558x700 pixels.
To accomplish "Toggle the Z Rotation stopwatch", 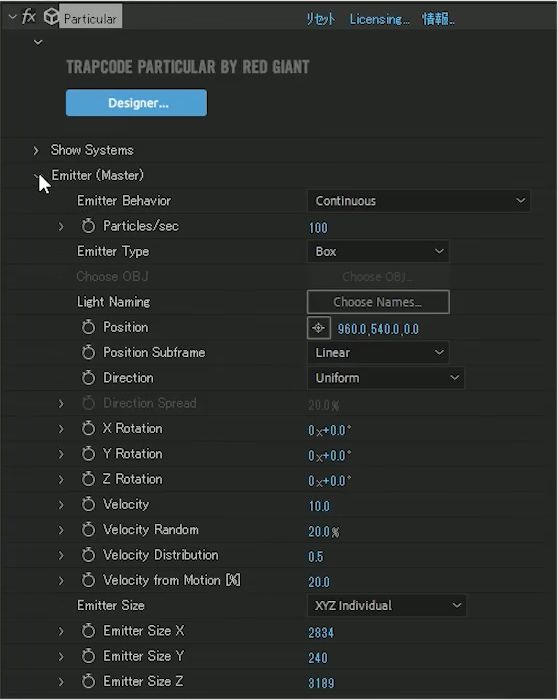I will (88, 479).
